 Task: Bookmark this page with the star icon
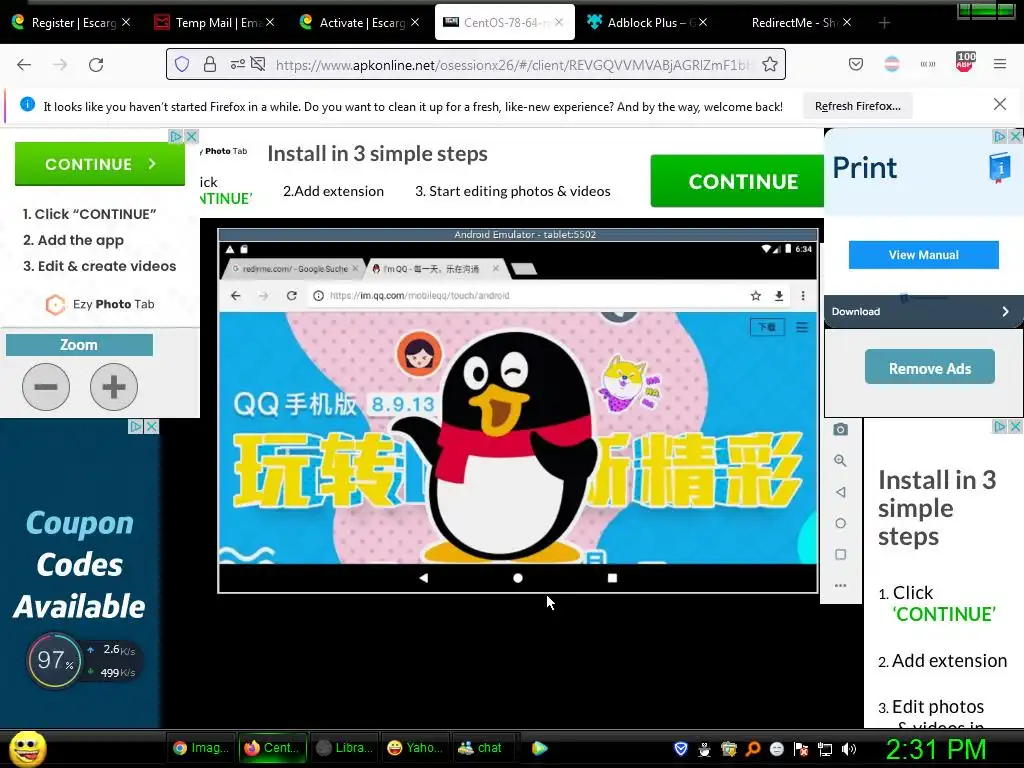[x=770, y=64]
